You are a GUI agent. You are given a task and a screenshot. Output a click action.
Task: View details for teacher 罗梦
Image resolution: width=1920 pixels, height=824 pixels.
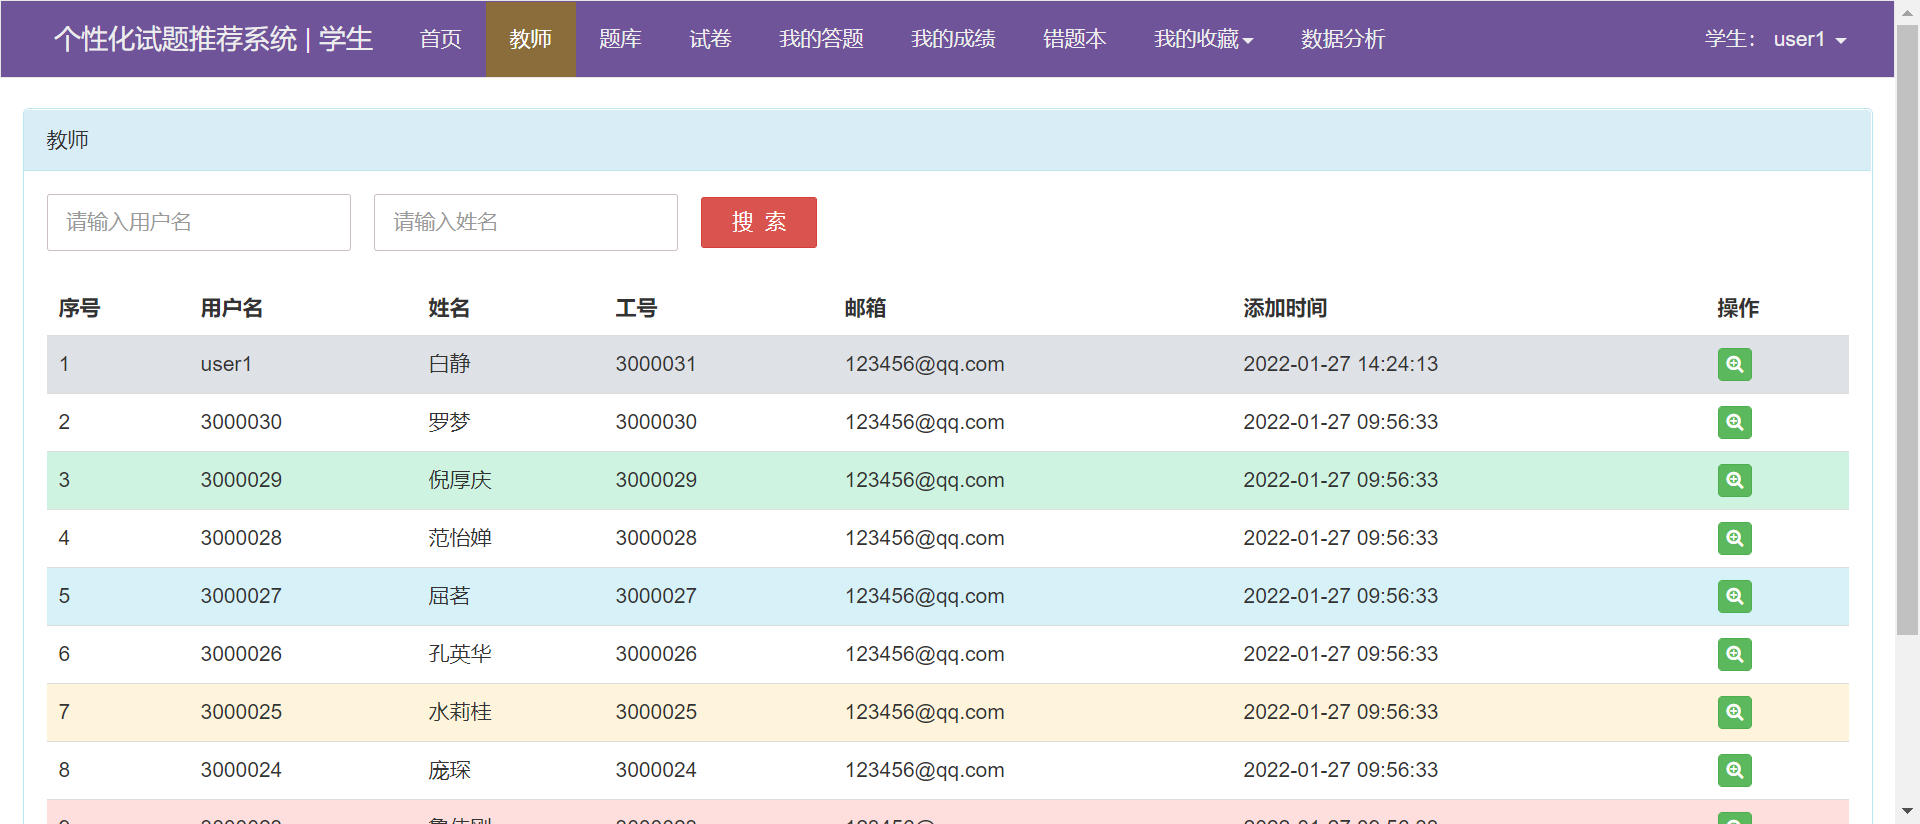tap(1734, 422)
